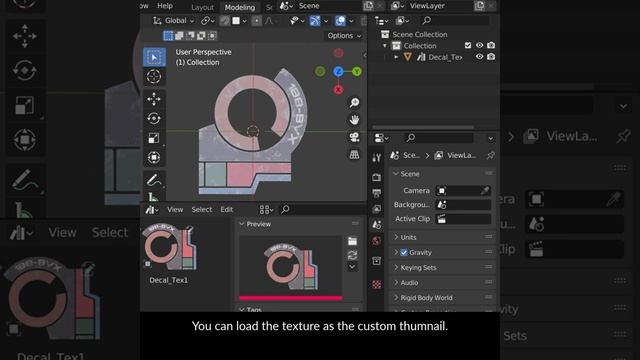Image resolution: width=640 pixels, height=360 pixels.
Task: Click the viewport zoom magnifier icon
Action: [x=354, y=102]
